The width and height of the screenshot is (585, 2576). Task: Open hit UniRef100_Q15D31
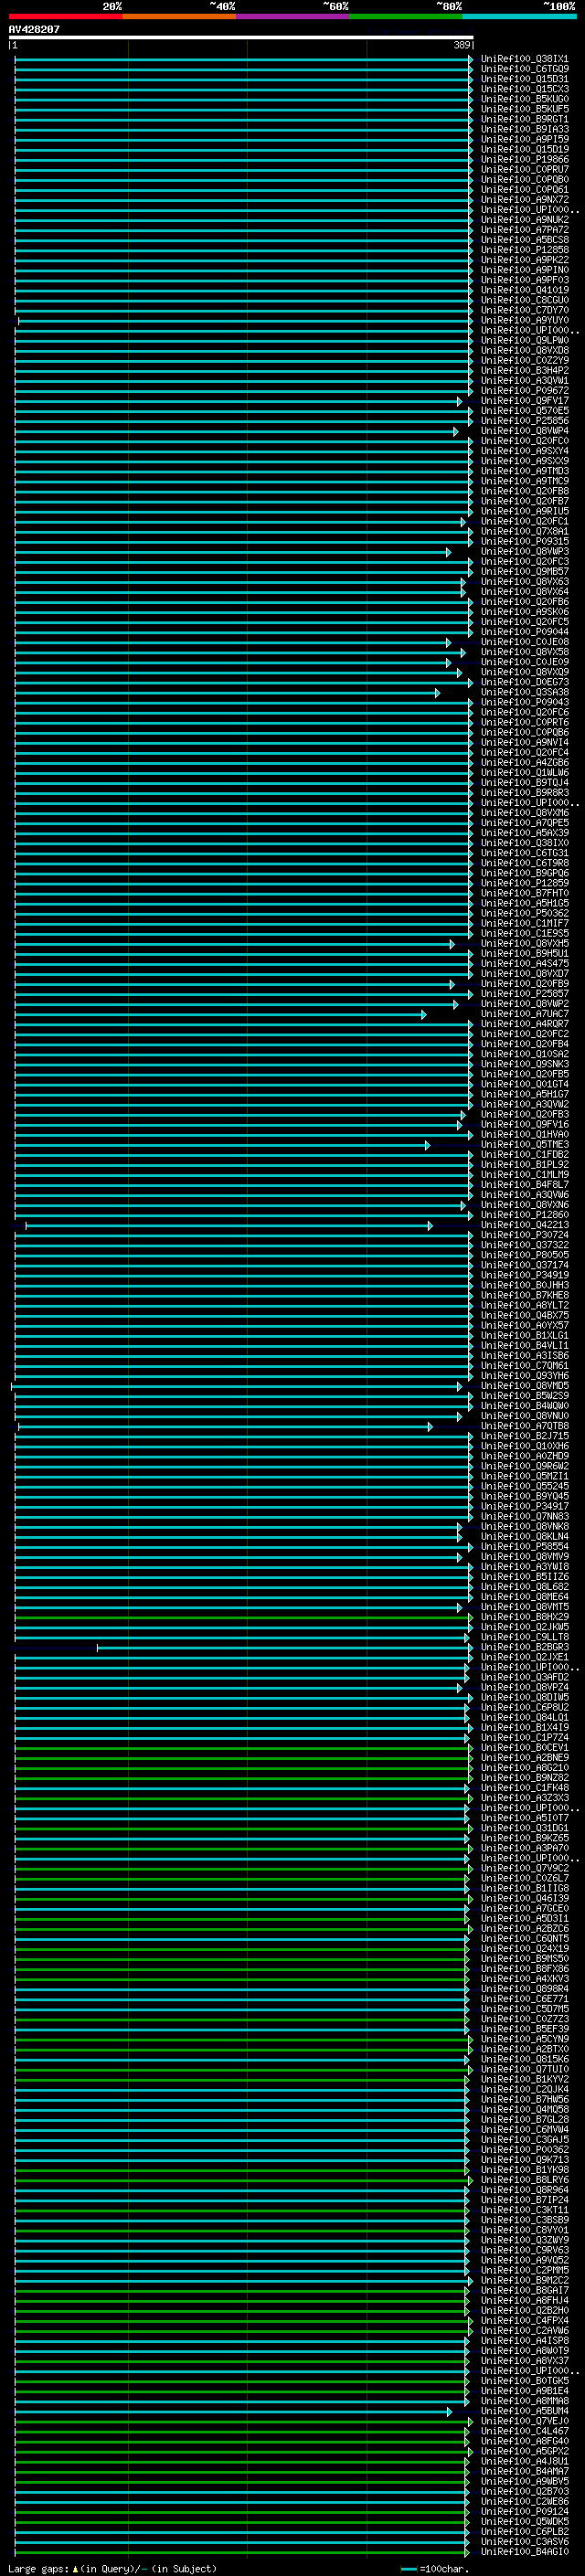pos(524,79)
